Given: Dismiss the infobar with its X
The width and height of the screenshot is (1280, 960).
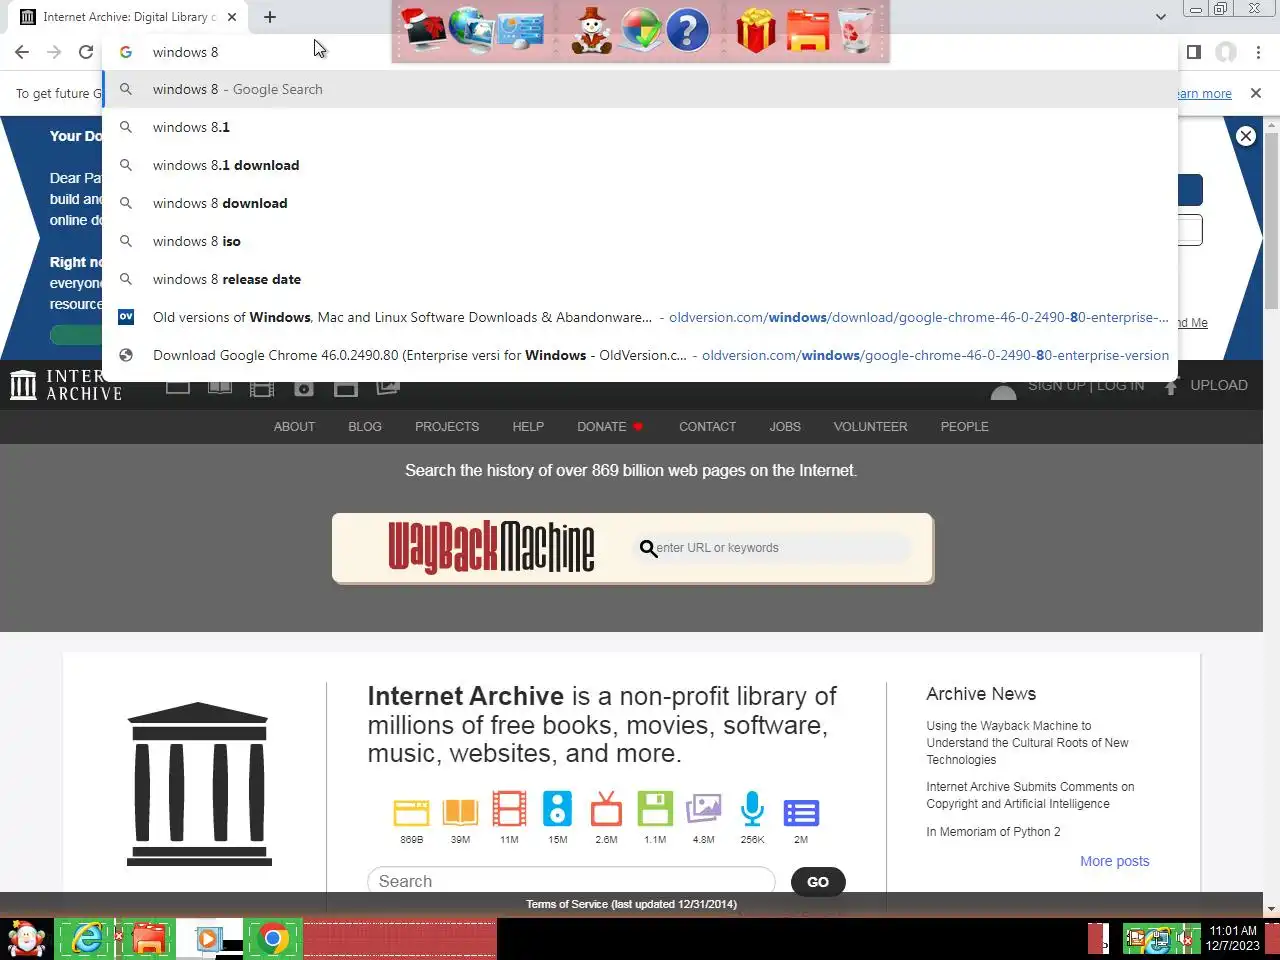Looking at the screenshot, I should point(1256,93).
